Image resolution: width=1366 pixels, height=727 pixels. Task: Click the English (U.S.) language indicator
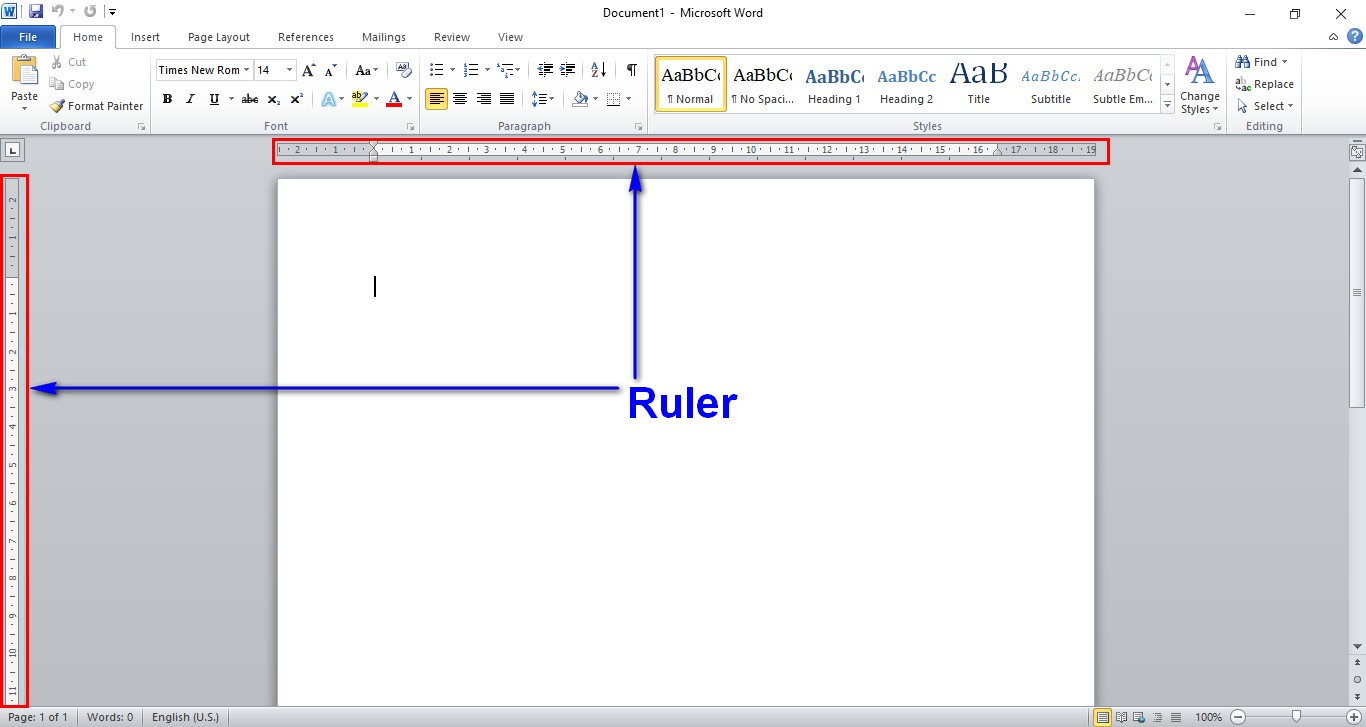[x=185, y=717]
